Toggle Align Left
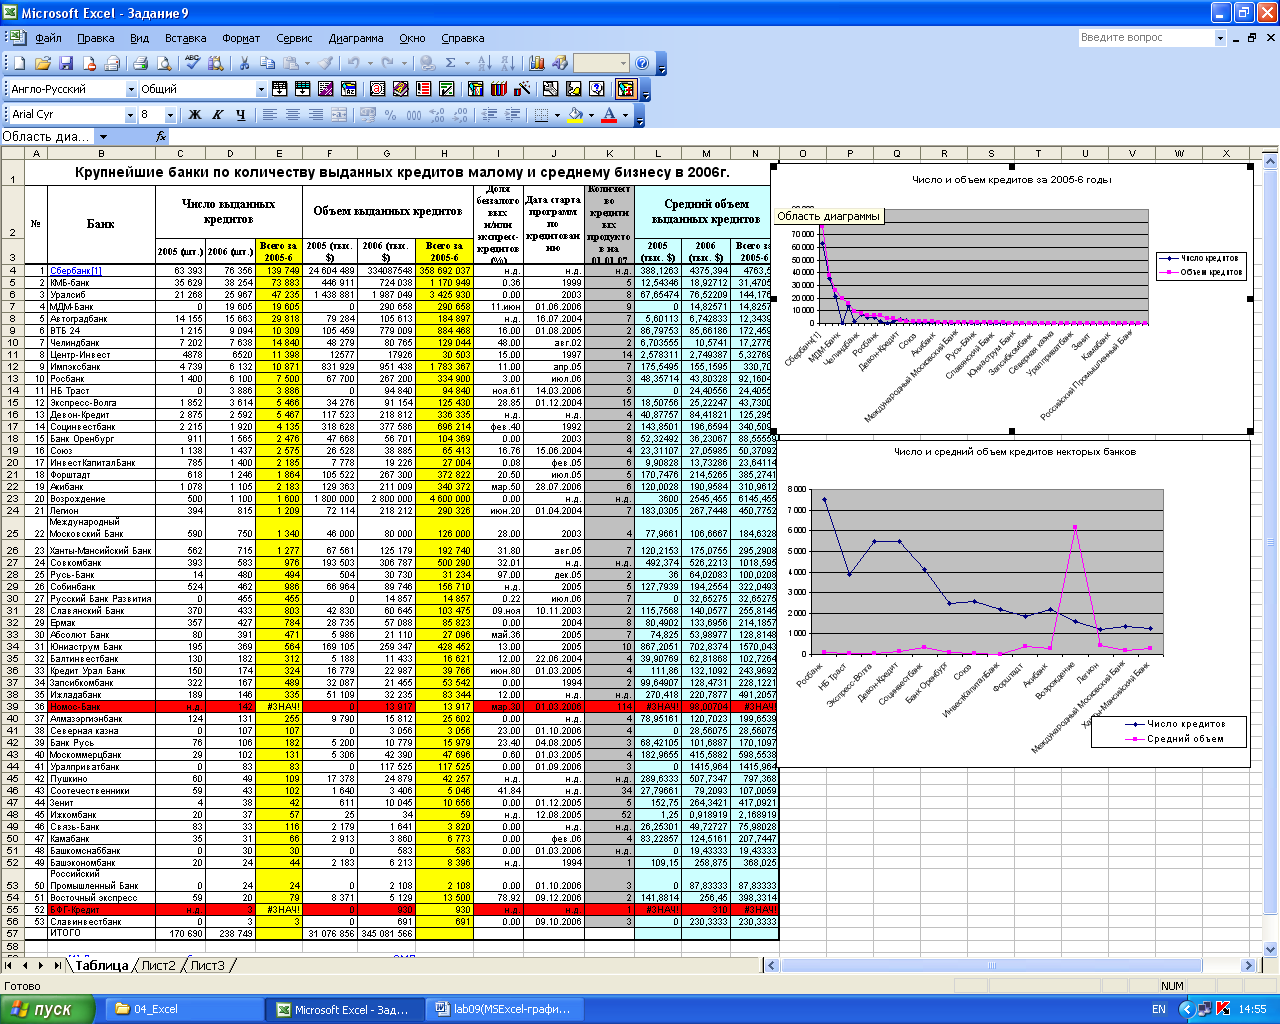This screenshot has height=1024, width=1280. [270, 115]
